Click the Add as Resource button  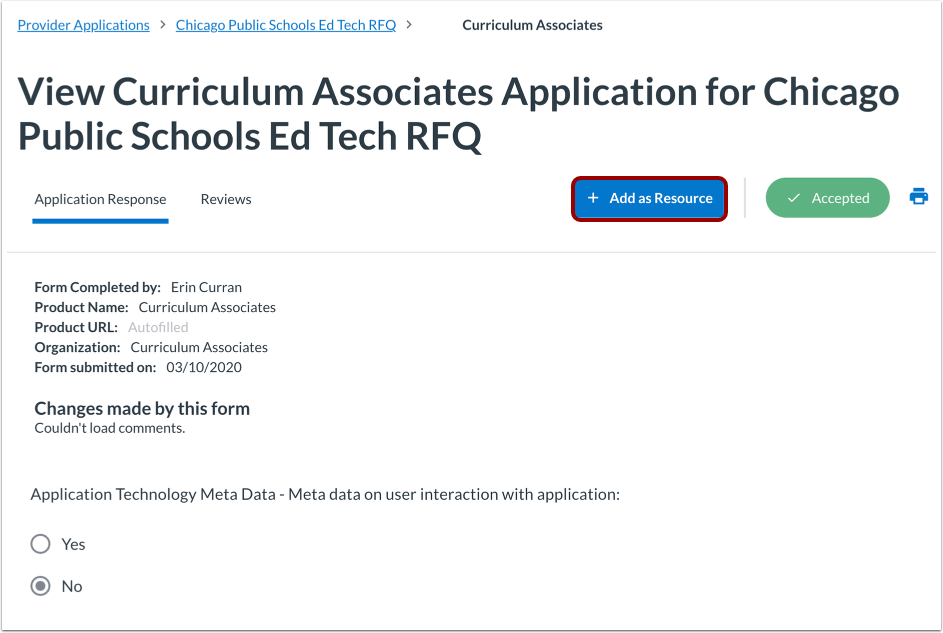[x=650, y=198]
